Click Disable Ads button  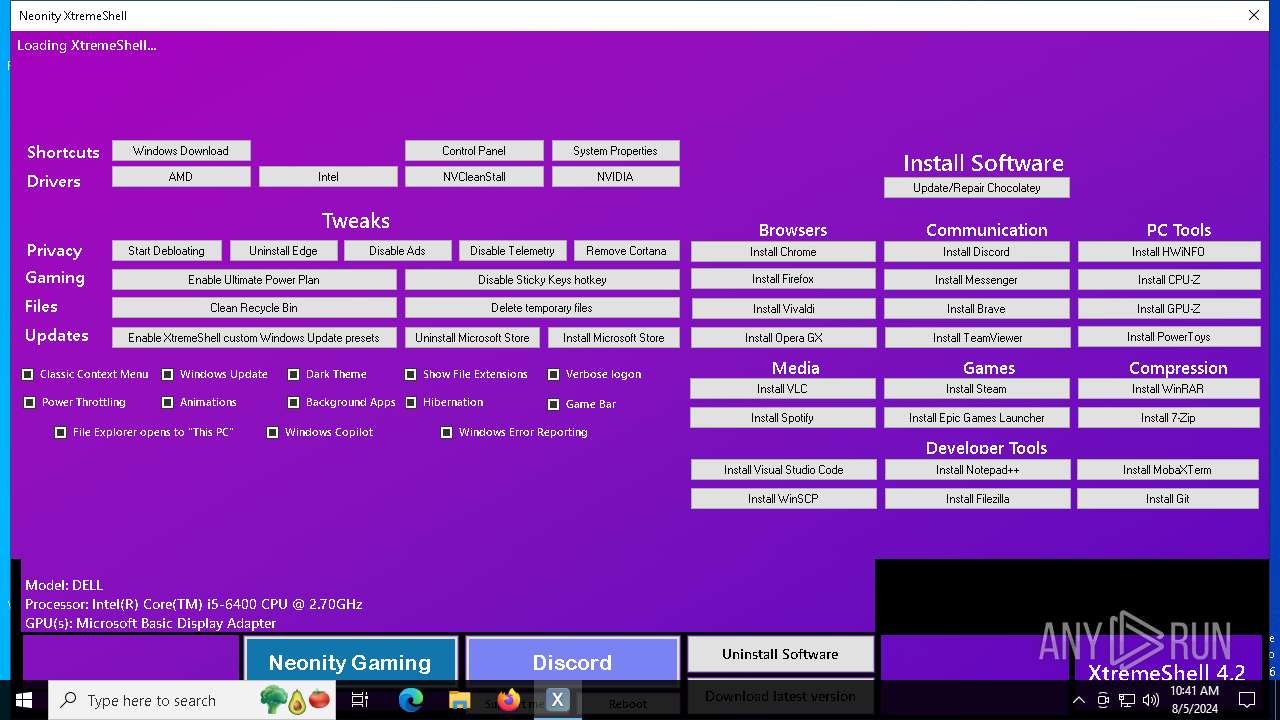click(x=397, y=251)
